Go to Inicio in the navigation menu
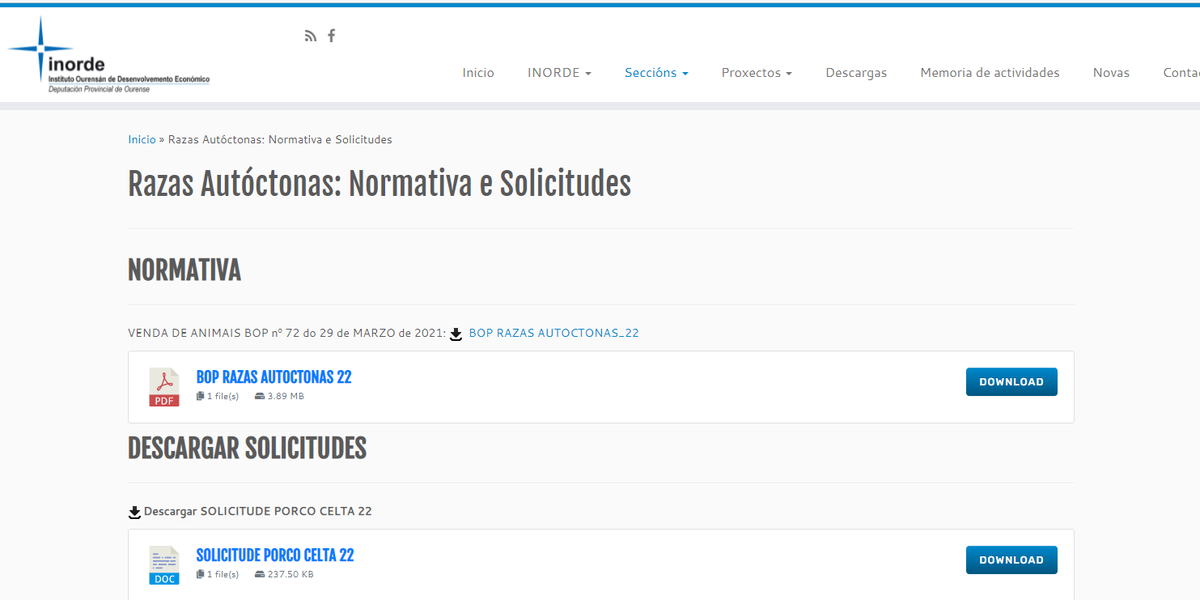The height and width of the screenshot is (600, 1200). click(x=478, y=73)
